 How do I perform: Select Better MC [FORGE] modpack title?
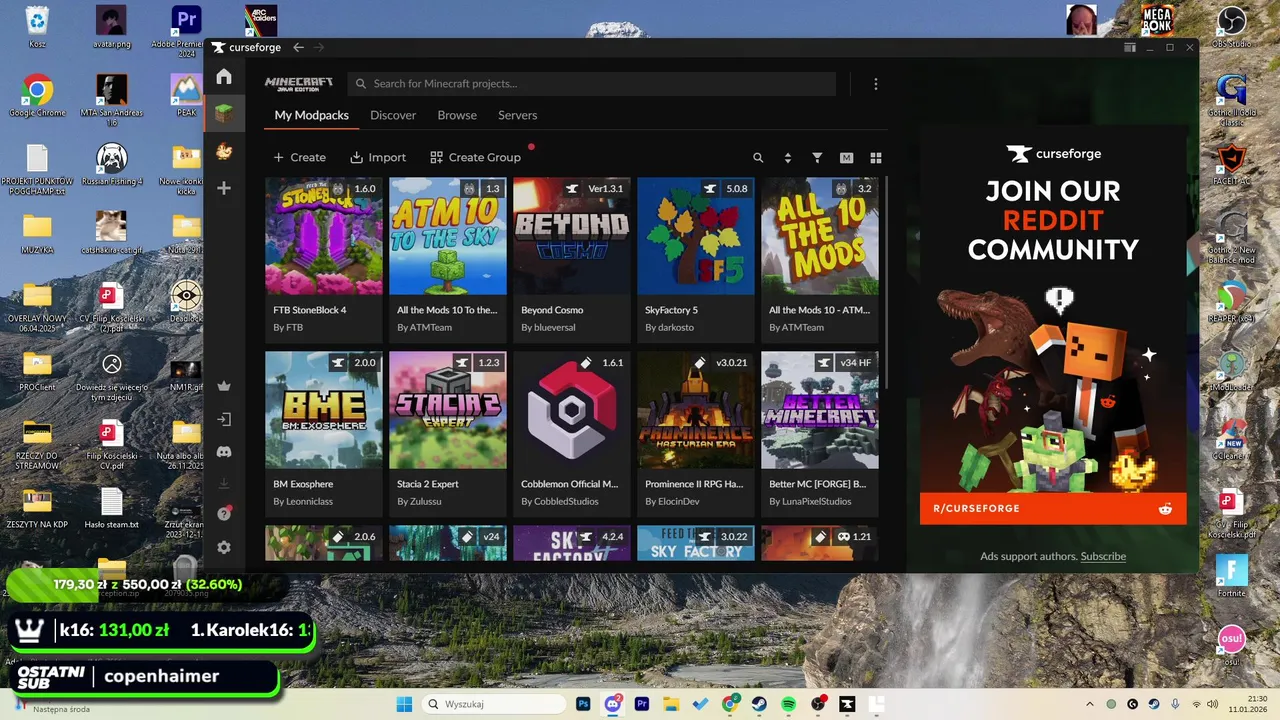(x=817, y=484)
